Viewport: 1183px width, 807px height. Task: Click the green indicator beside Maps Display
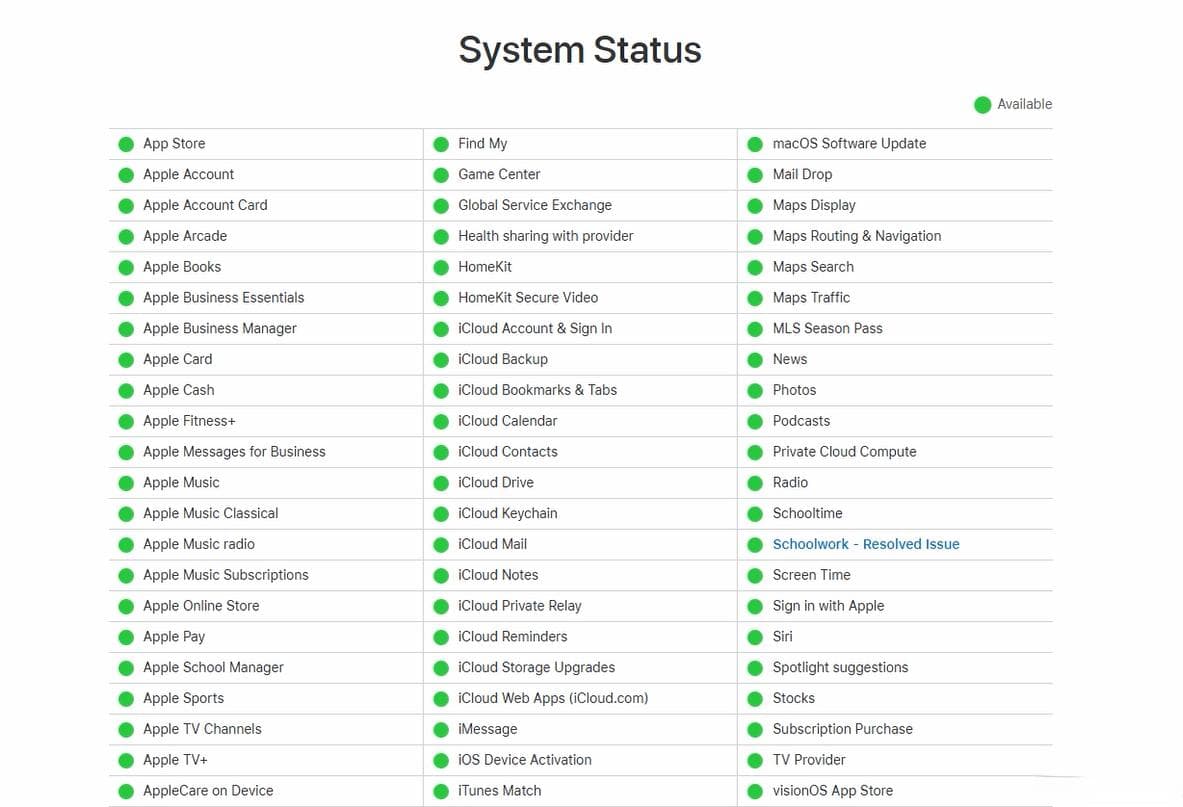(754, 206)
